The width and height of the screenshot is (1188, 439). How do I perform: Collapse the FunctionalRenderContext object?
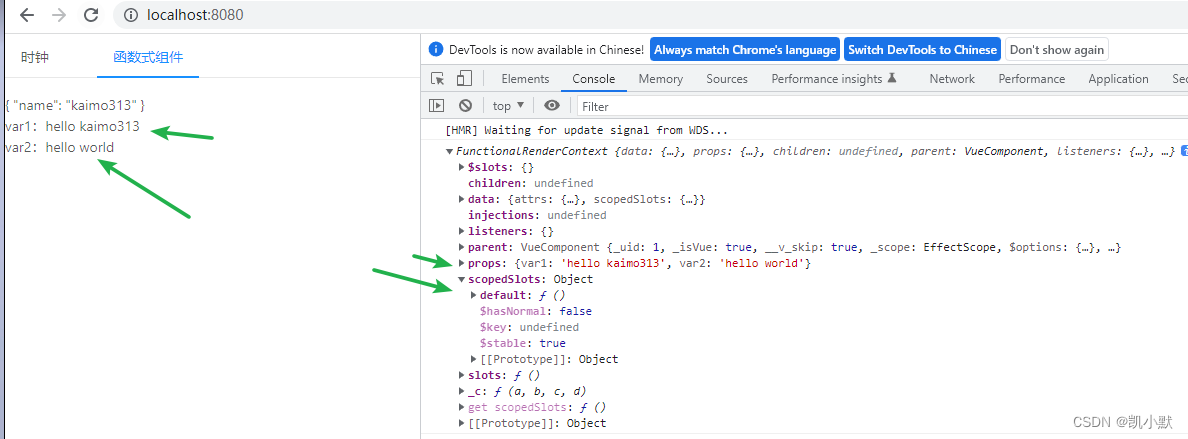[451, 152]
